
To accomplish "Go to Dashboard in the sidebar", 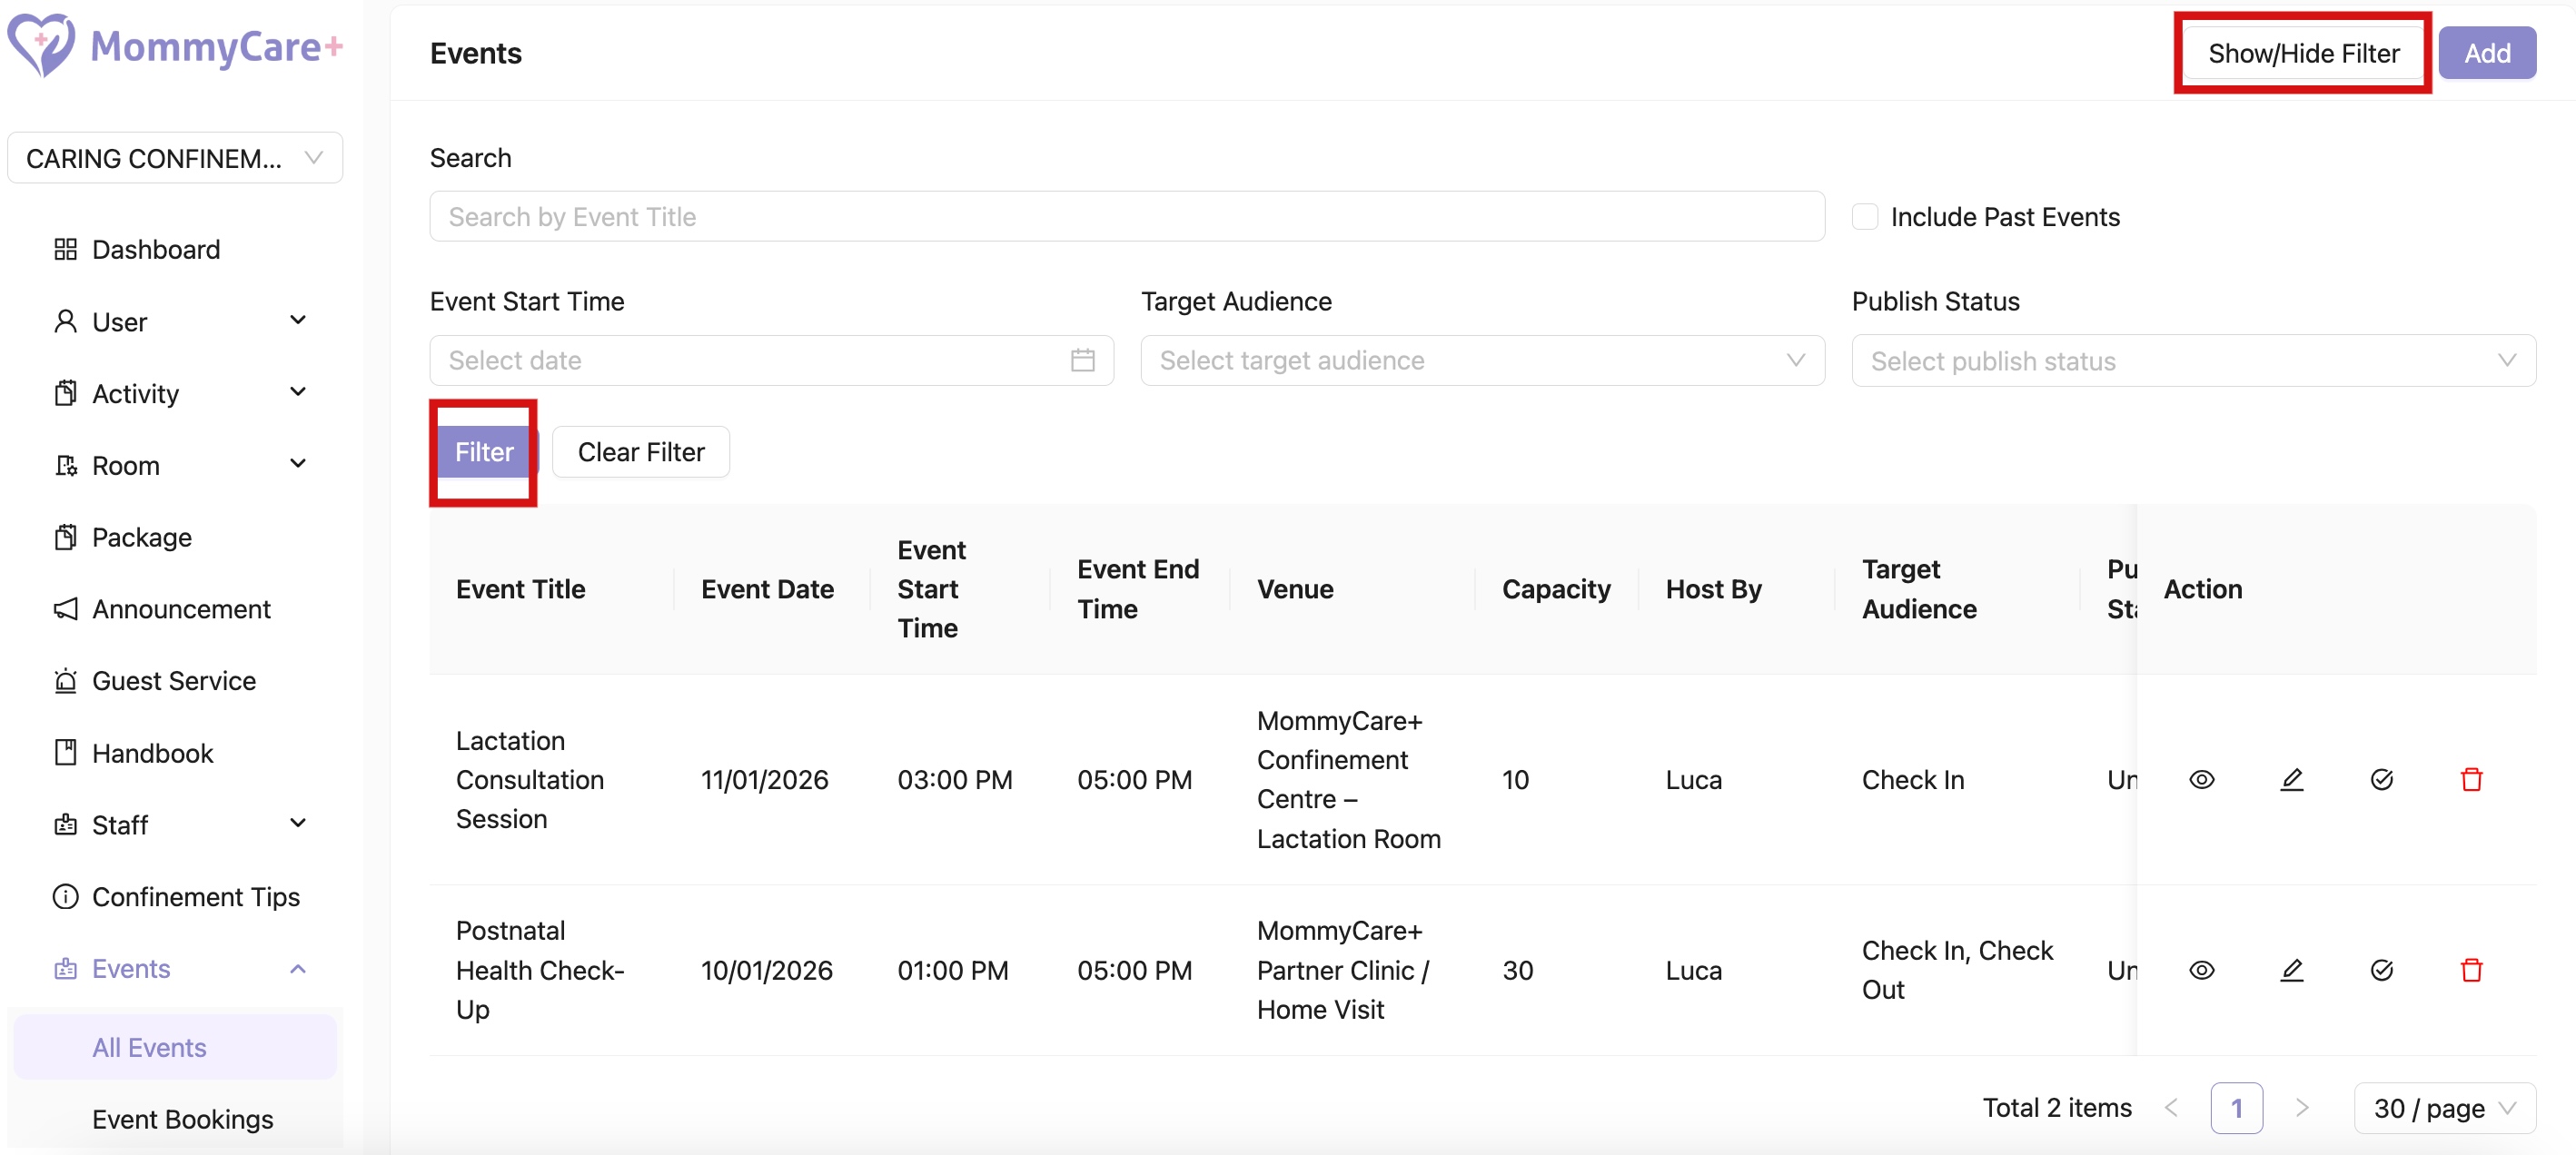I will (156, 249).
